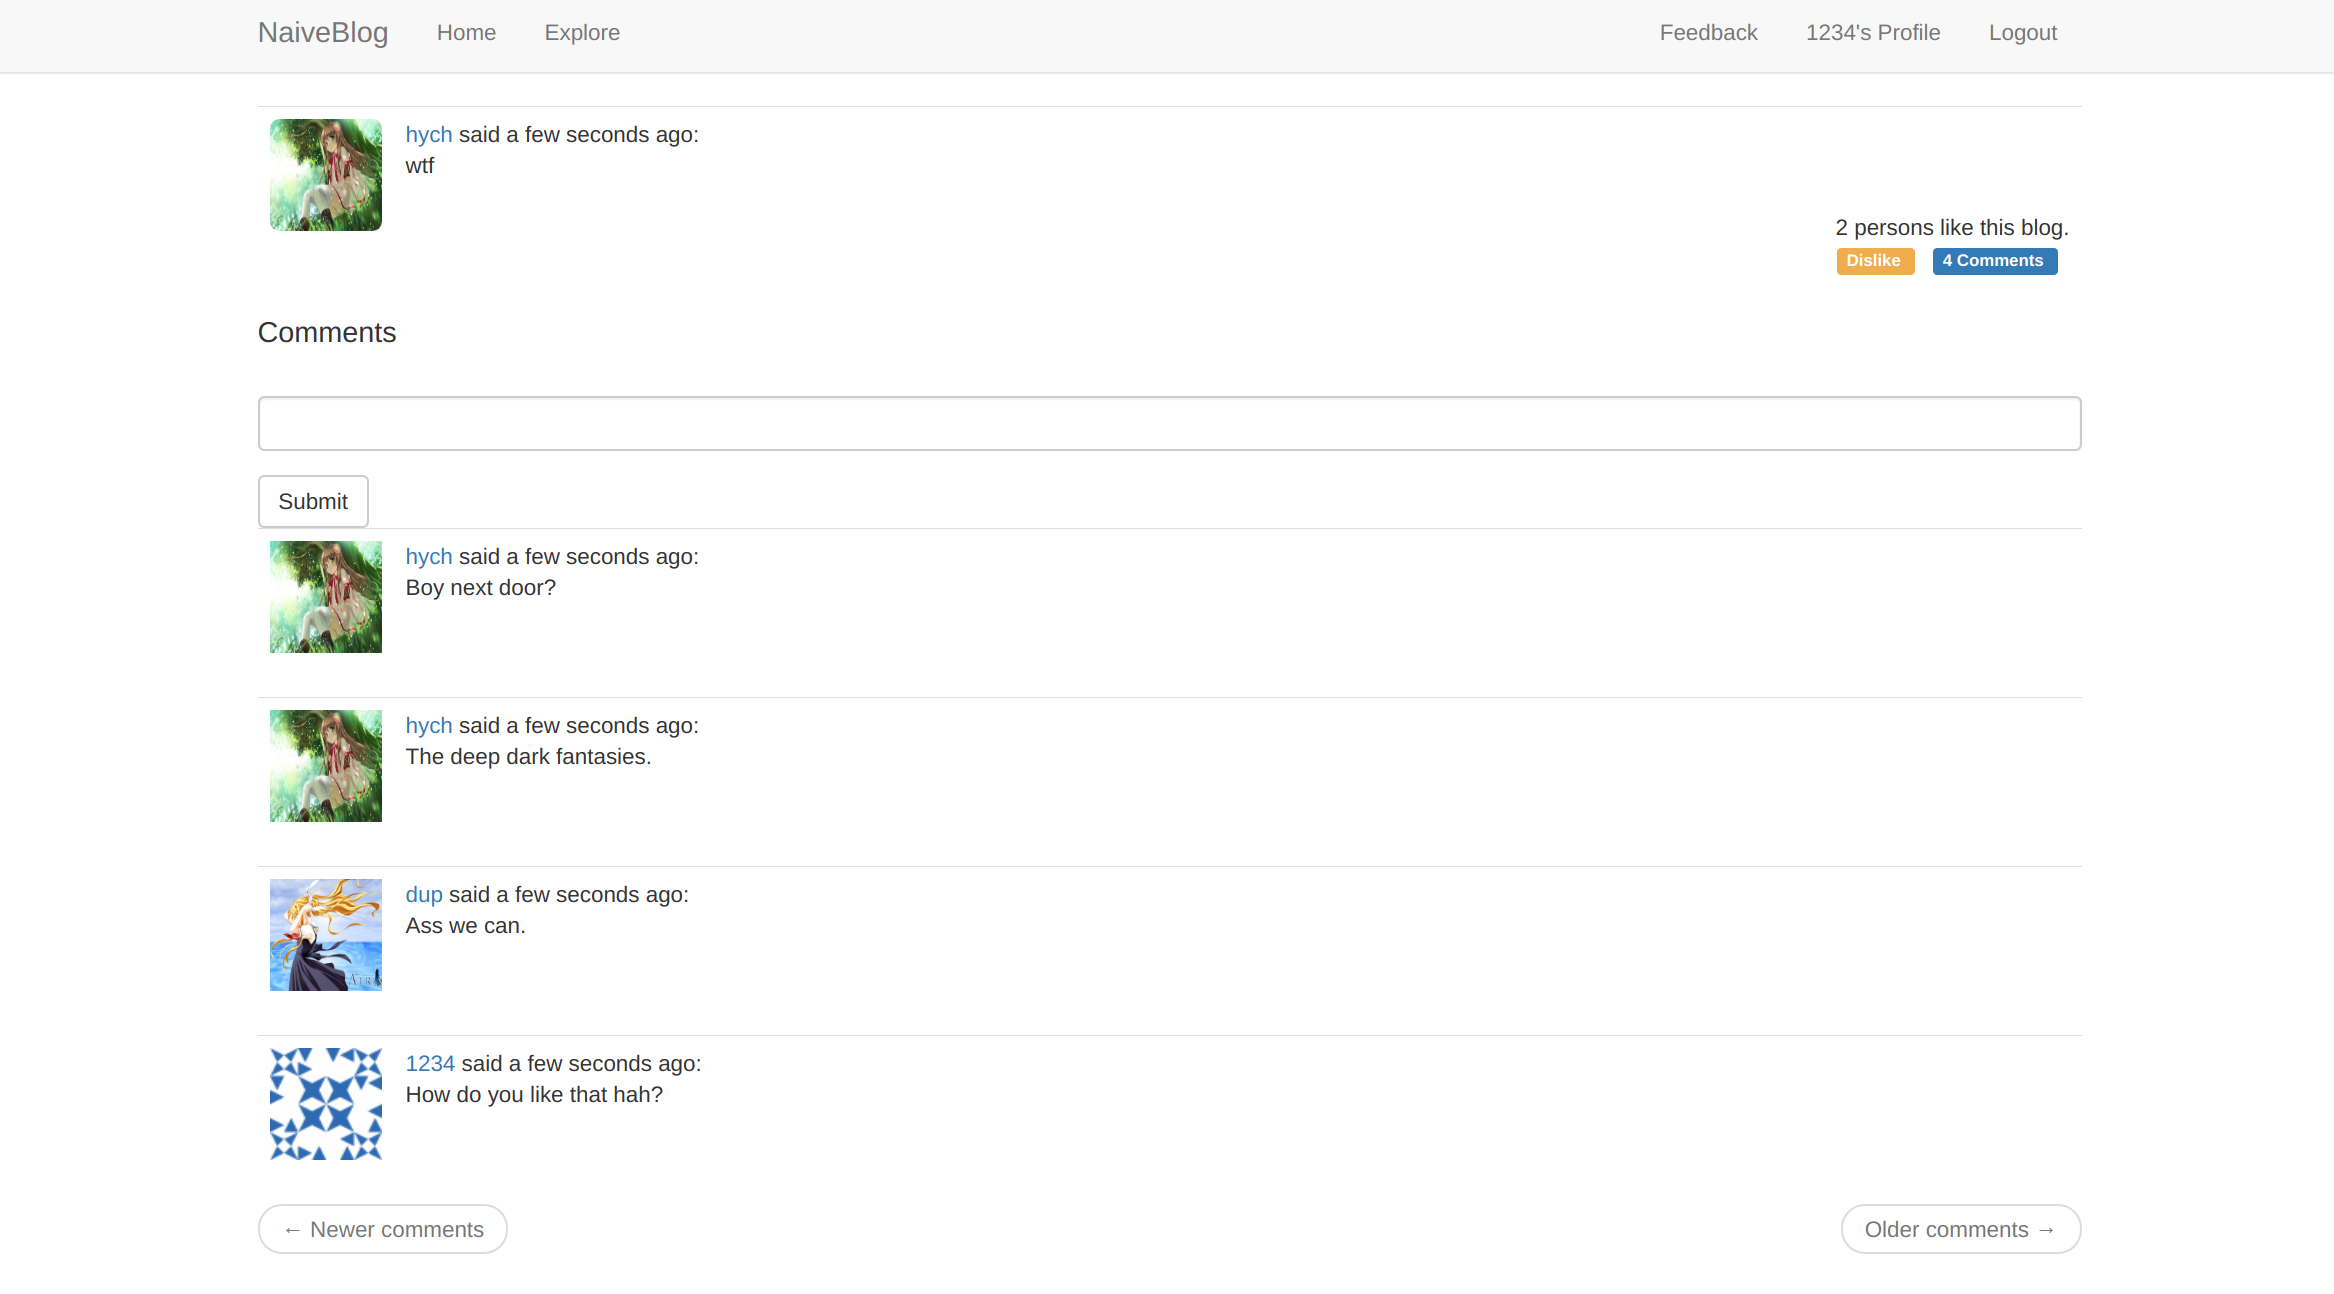Go to the Home page
Viewport: 2334px width, 1294px height.
(466, 33)
